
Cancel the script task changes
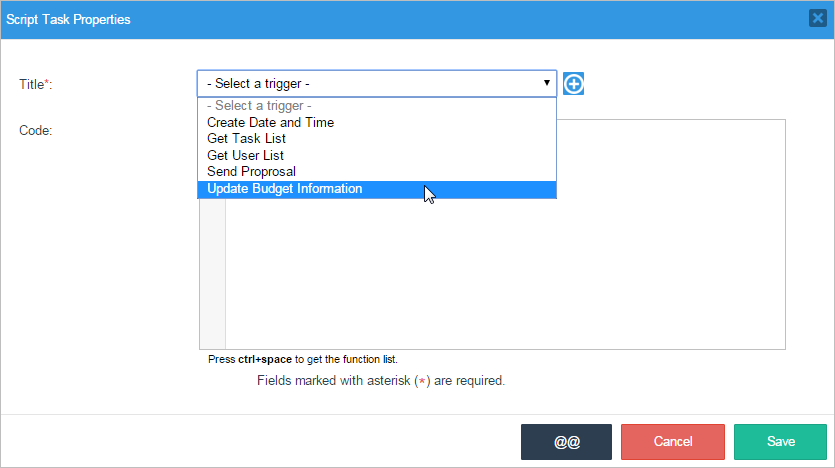point(673,442)
